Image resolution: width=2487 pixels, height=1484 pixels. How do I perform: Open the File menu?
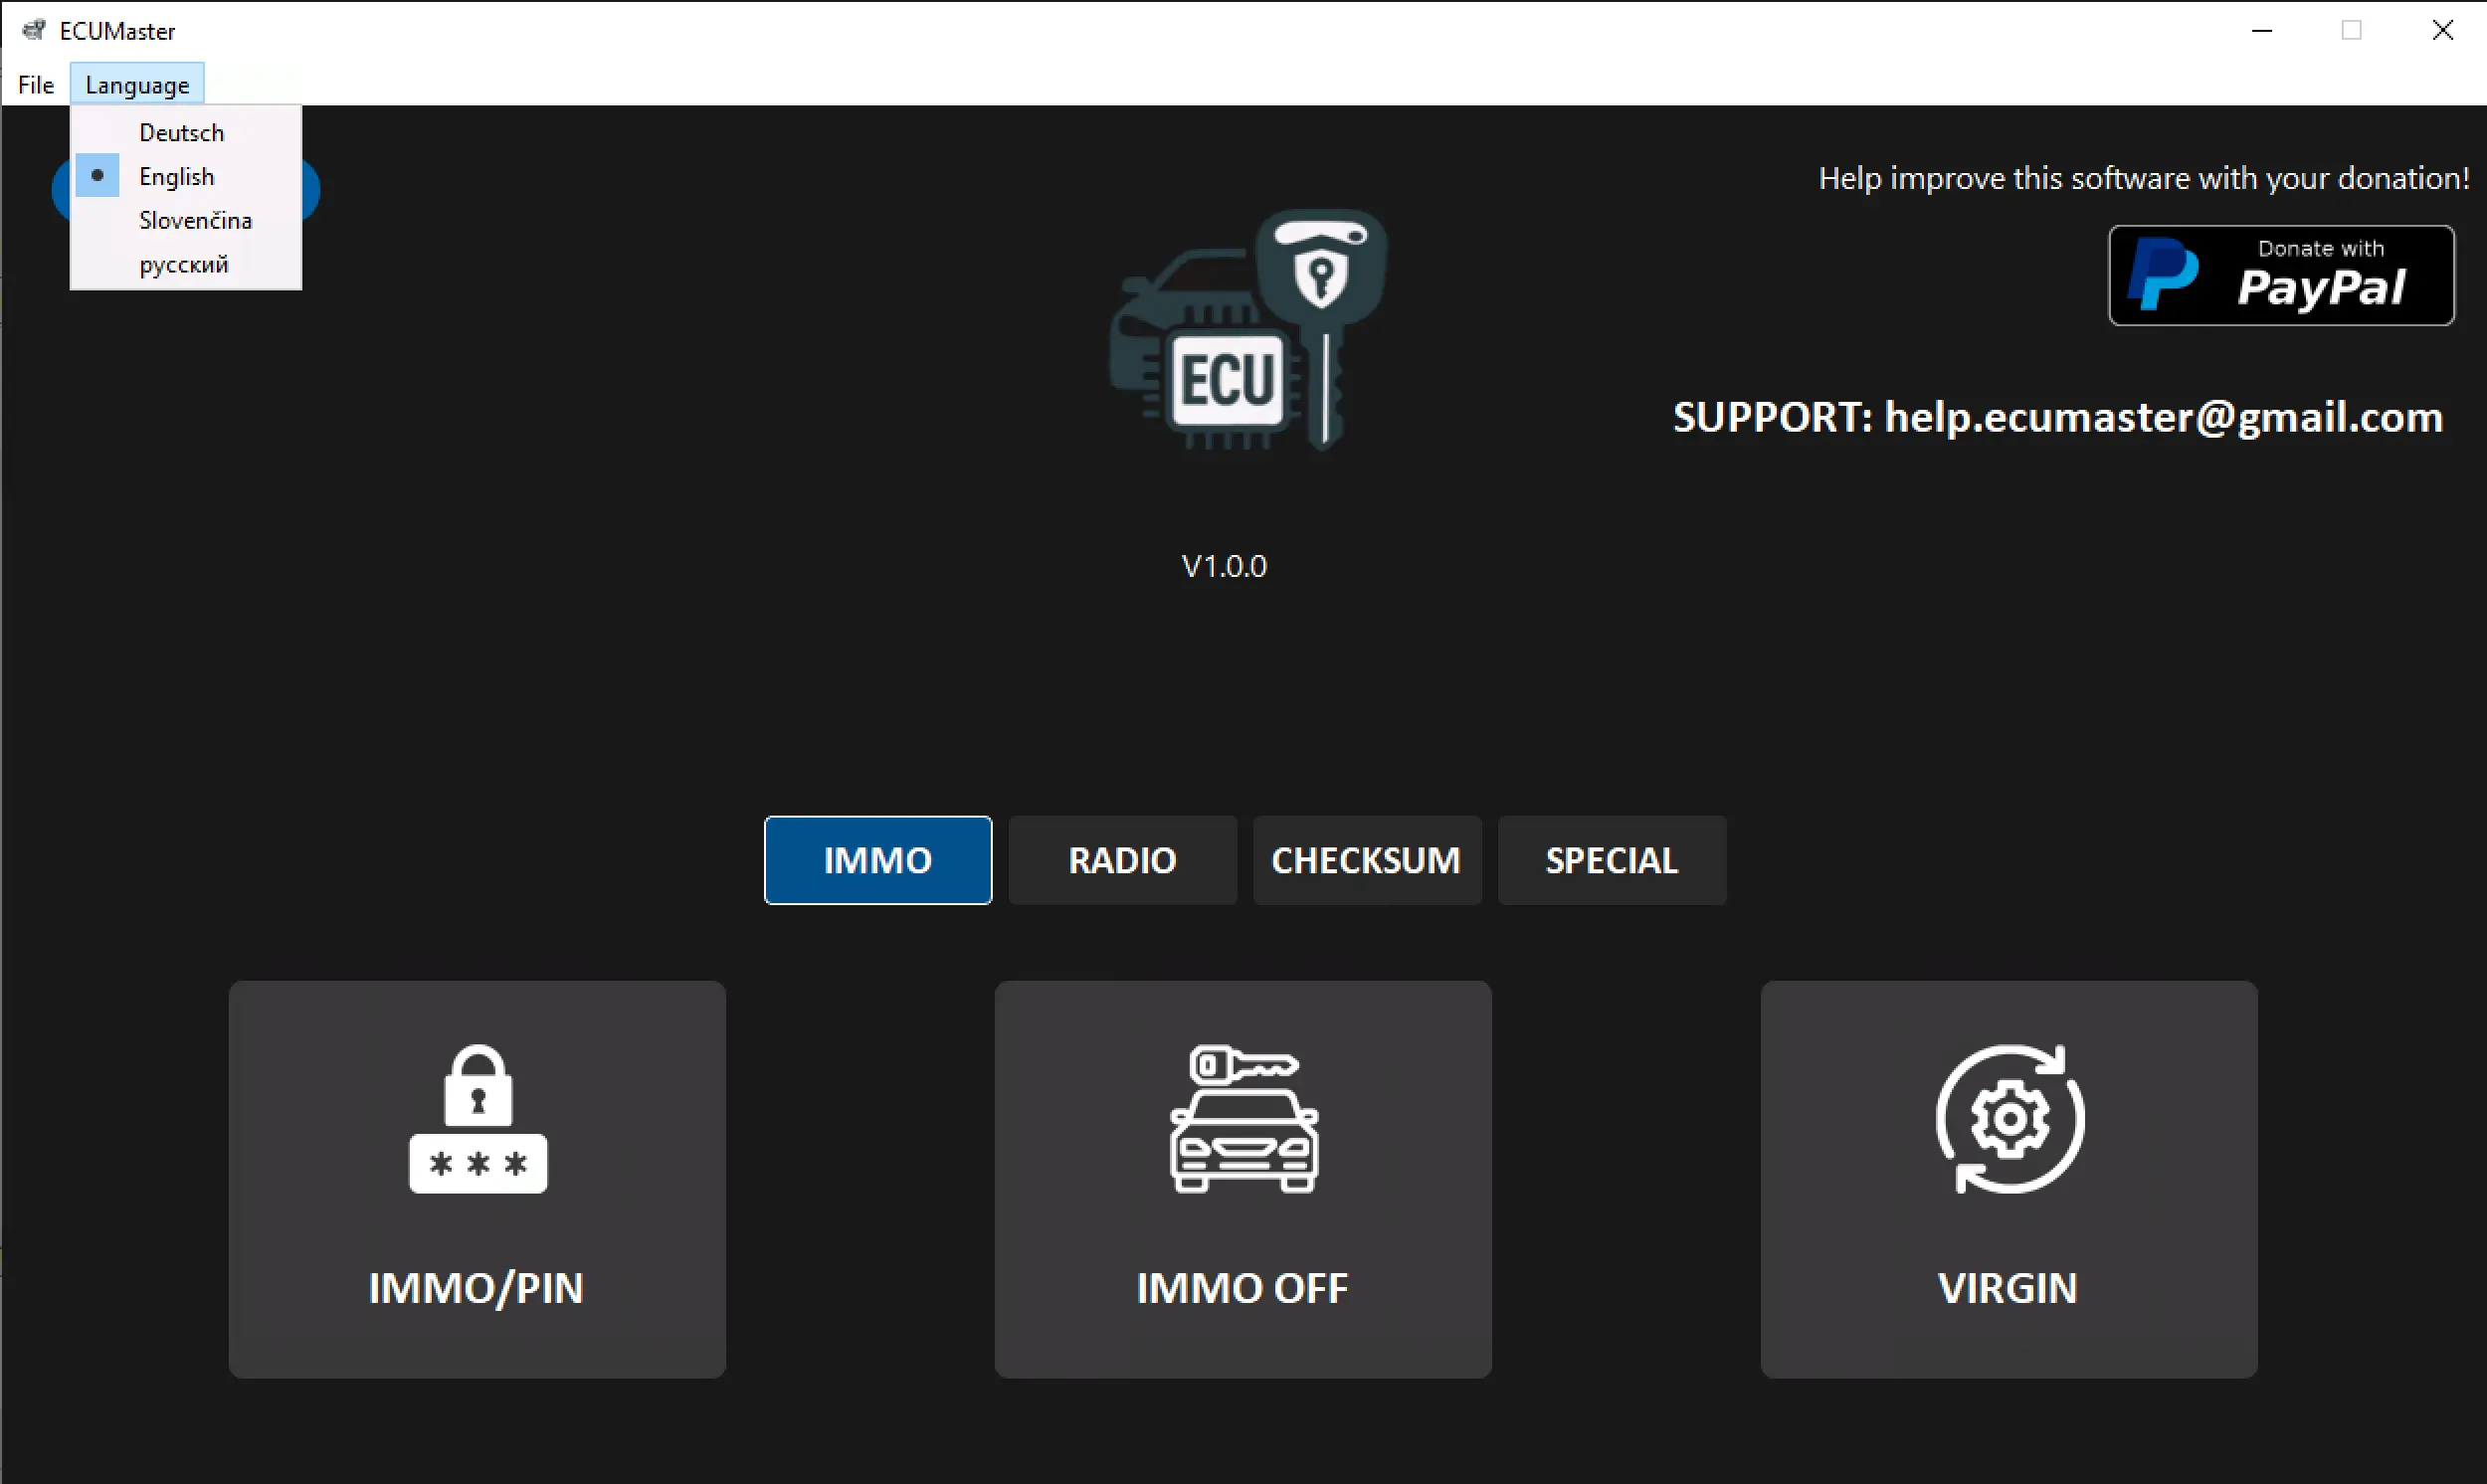pos(35,84)
